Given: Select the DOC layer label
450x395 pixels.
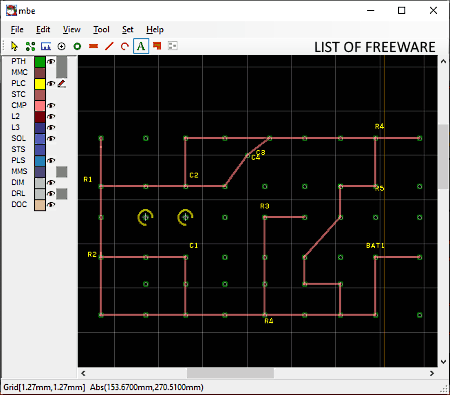Looking at the screenshot, I should 19,204.
